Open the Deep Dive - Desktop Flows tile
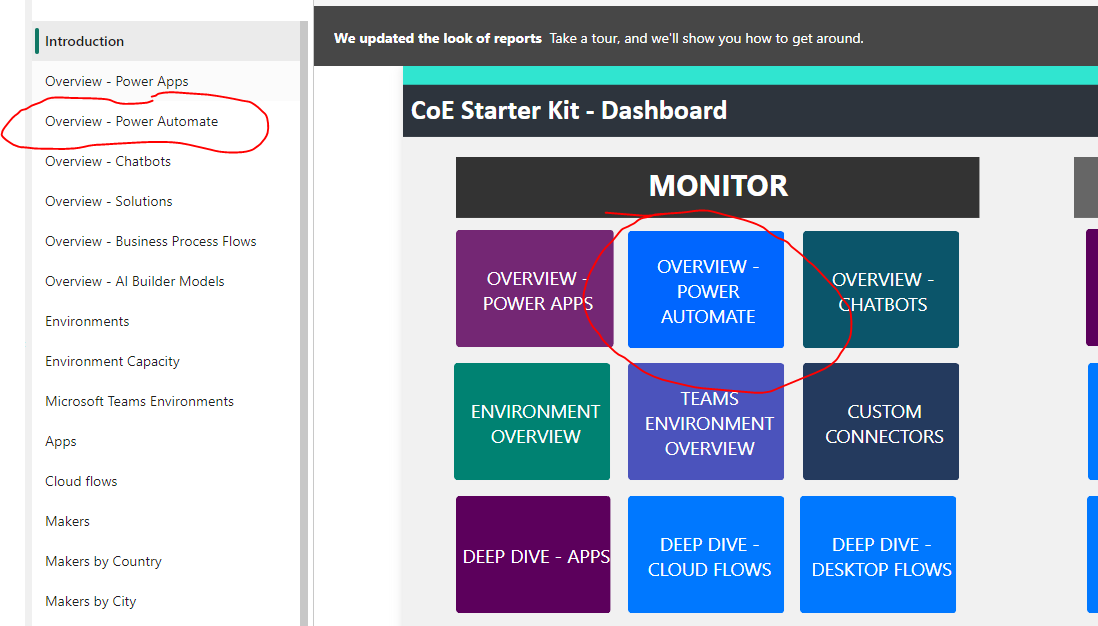1098x626 pixels. coord(877,554)
